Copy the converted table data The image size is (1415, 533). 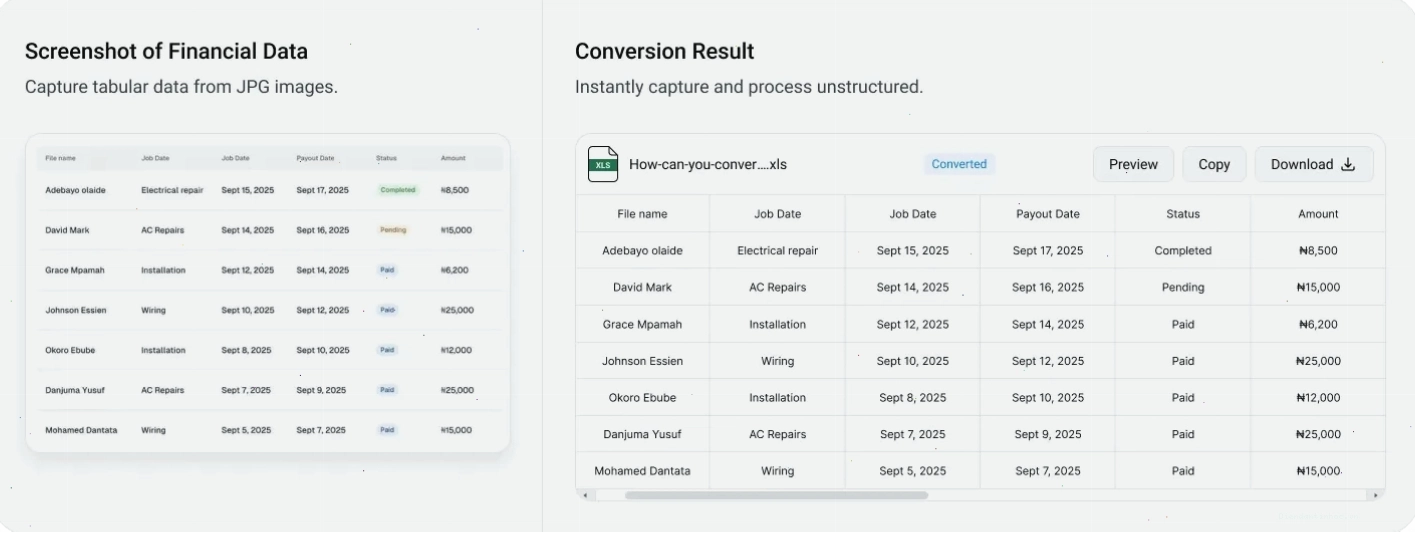pos(1214,164)
